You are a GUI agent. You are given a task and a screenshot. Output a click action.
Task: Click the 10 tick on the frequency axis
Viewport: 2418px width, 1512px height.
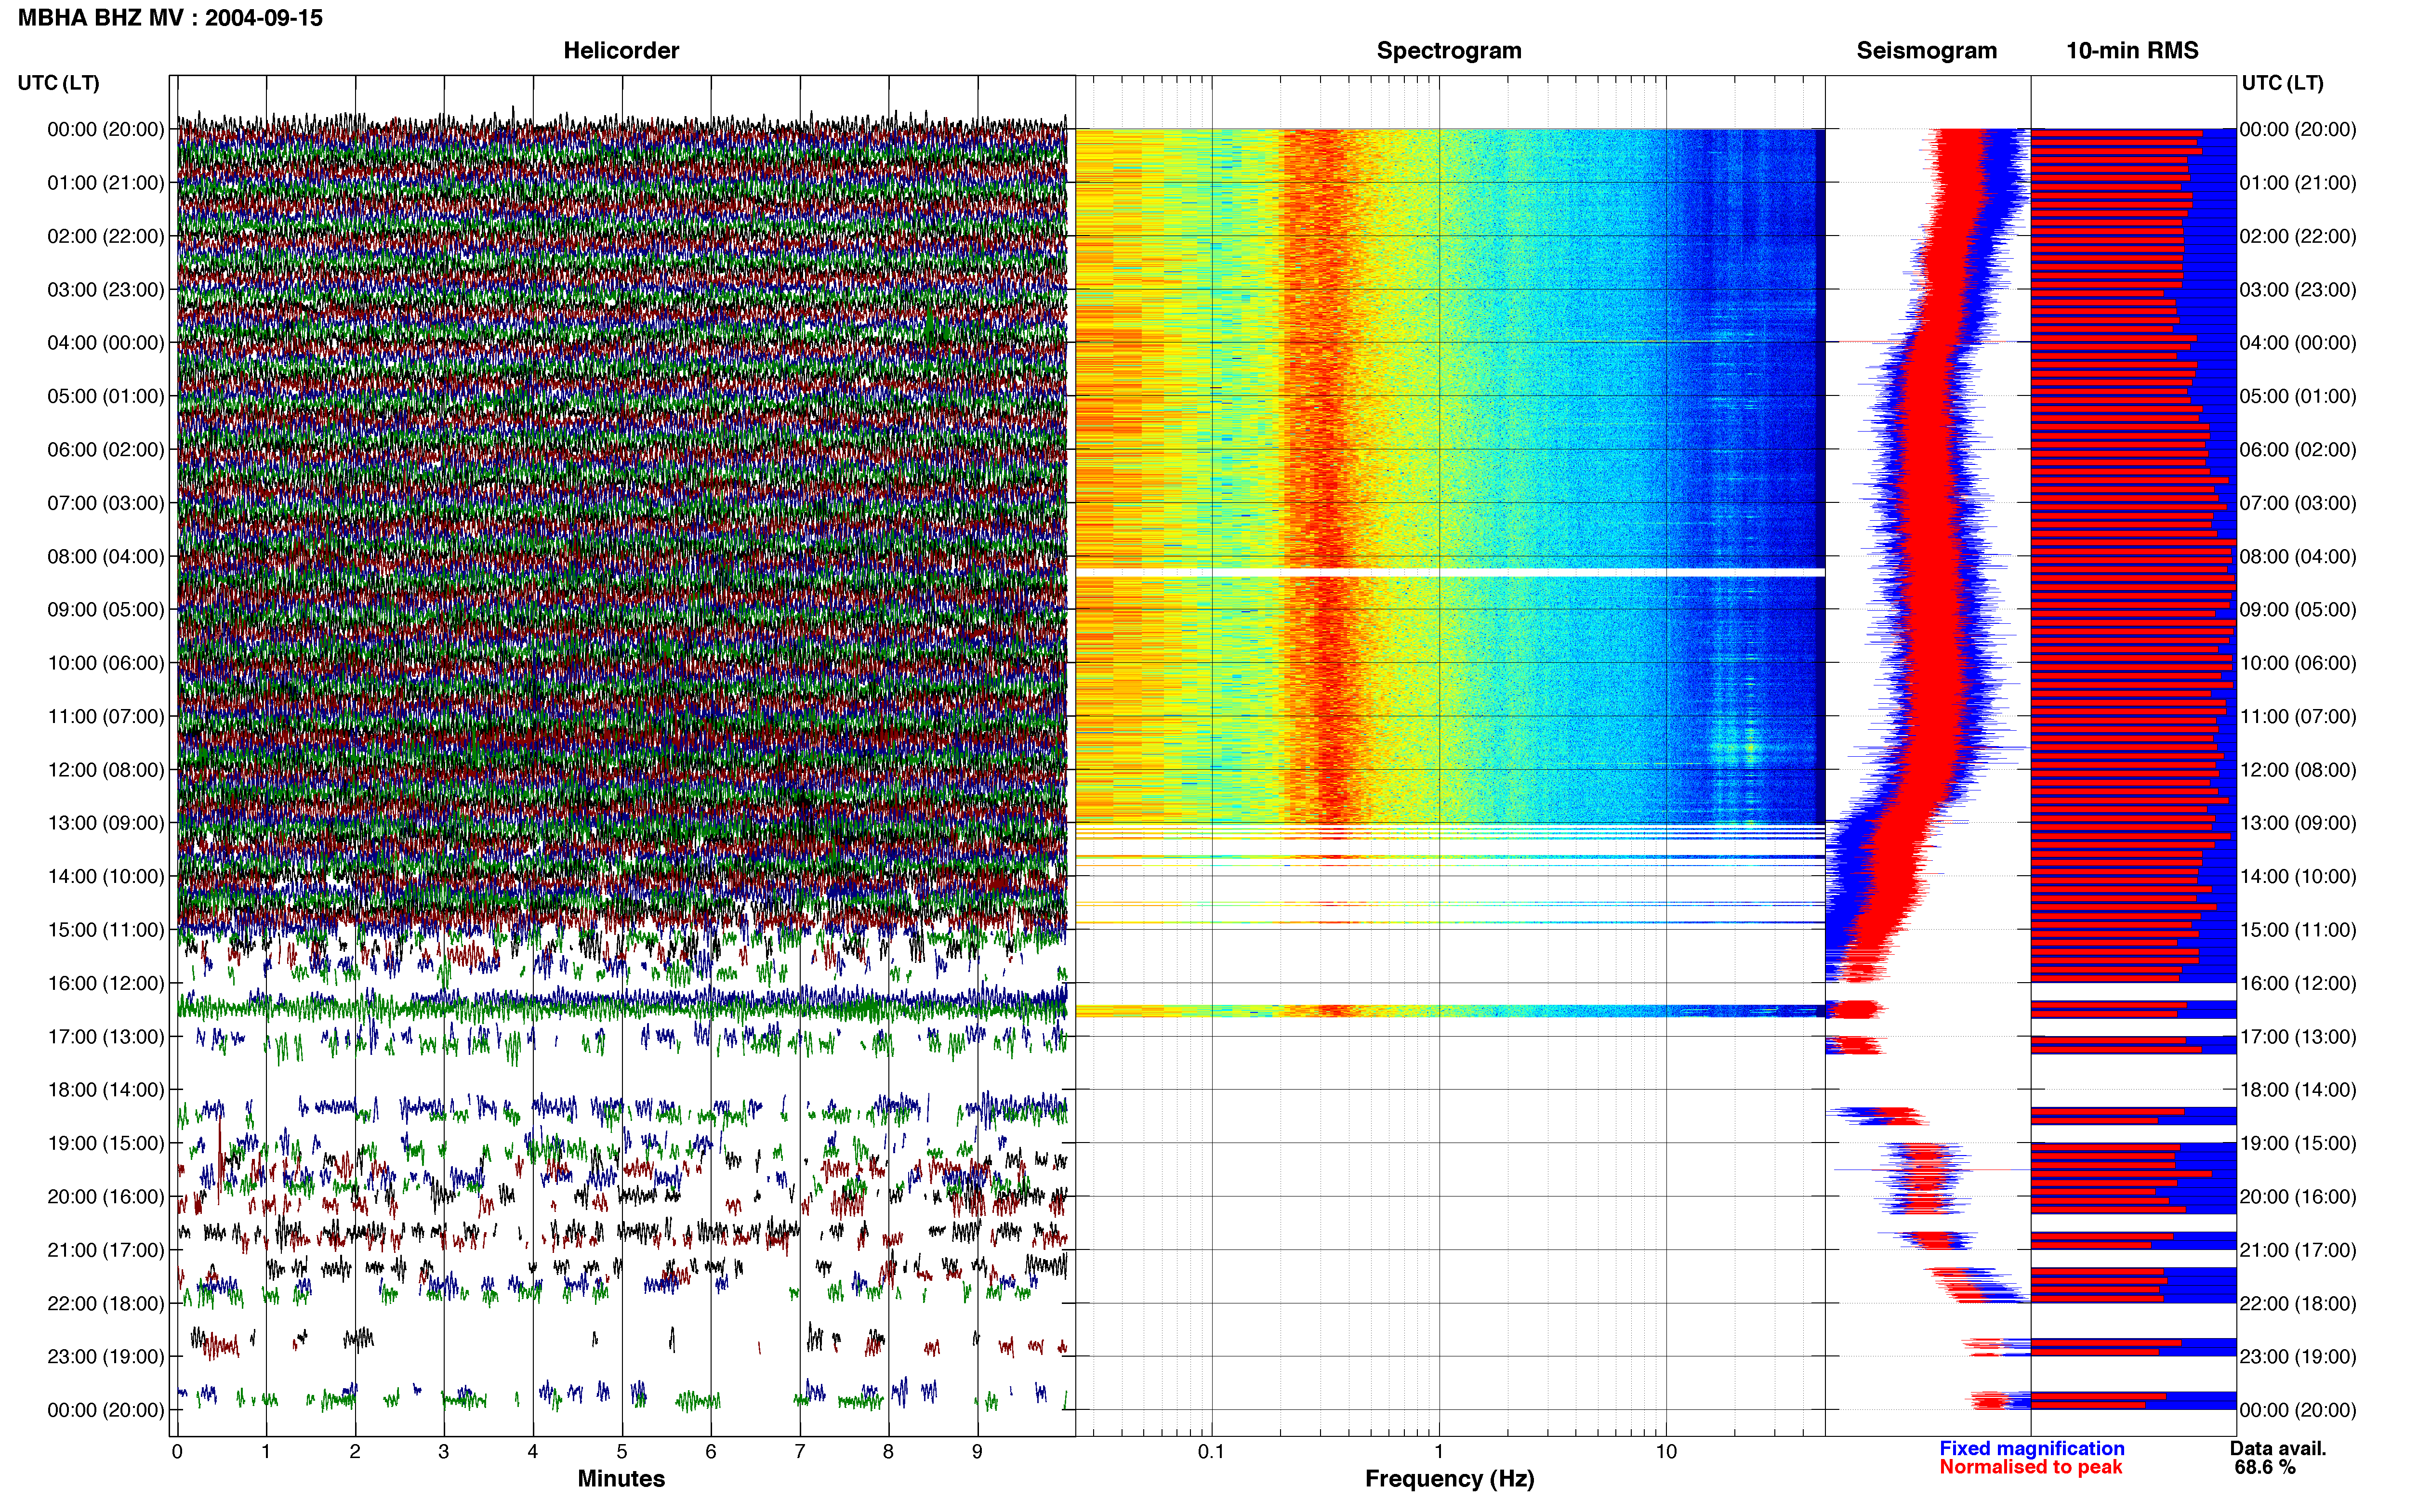1666,1451
